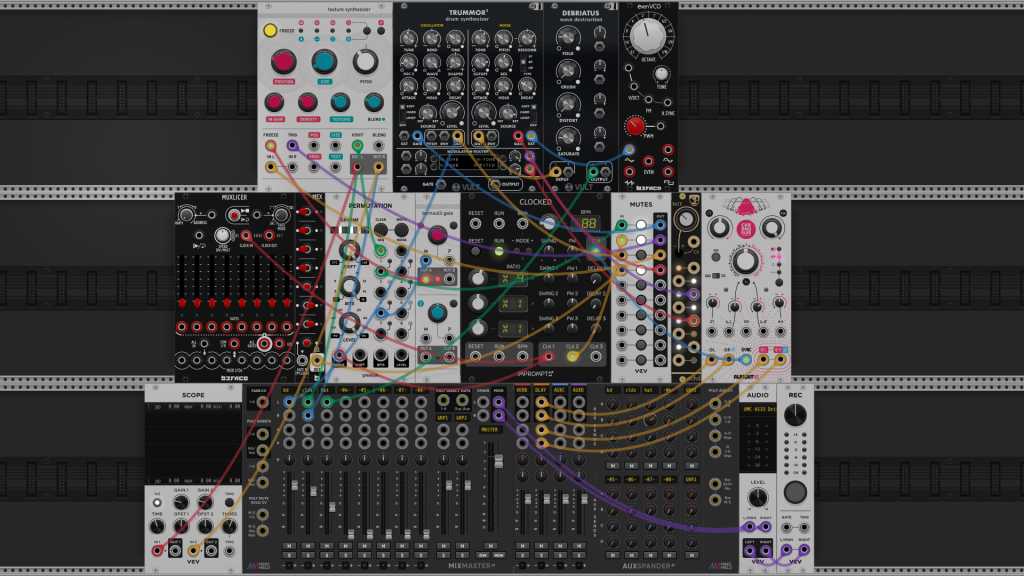Click the Scope GAIN 1 knob
The image size is (1024, 576).
(x=181, y=502)
